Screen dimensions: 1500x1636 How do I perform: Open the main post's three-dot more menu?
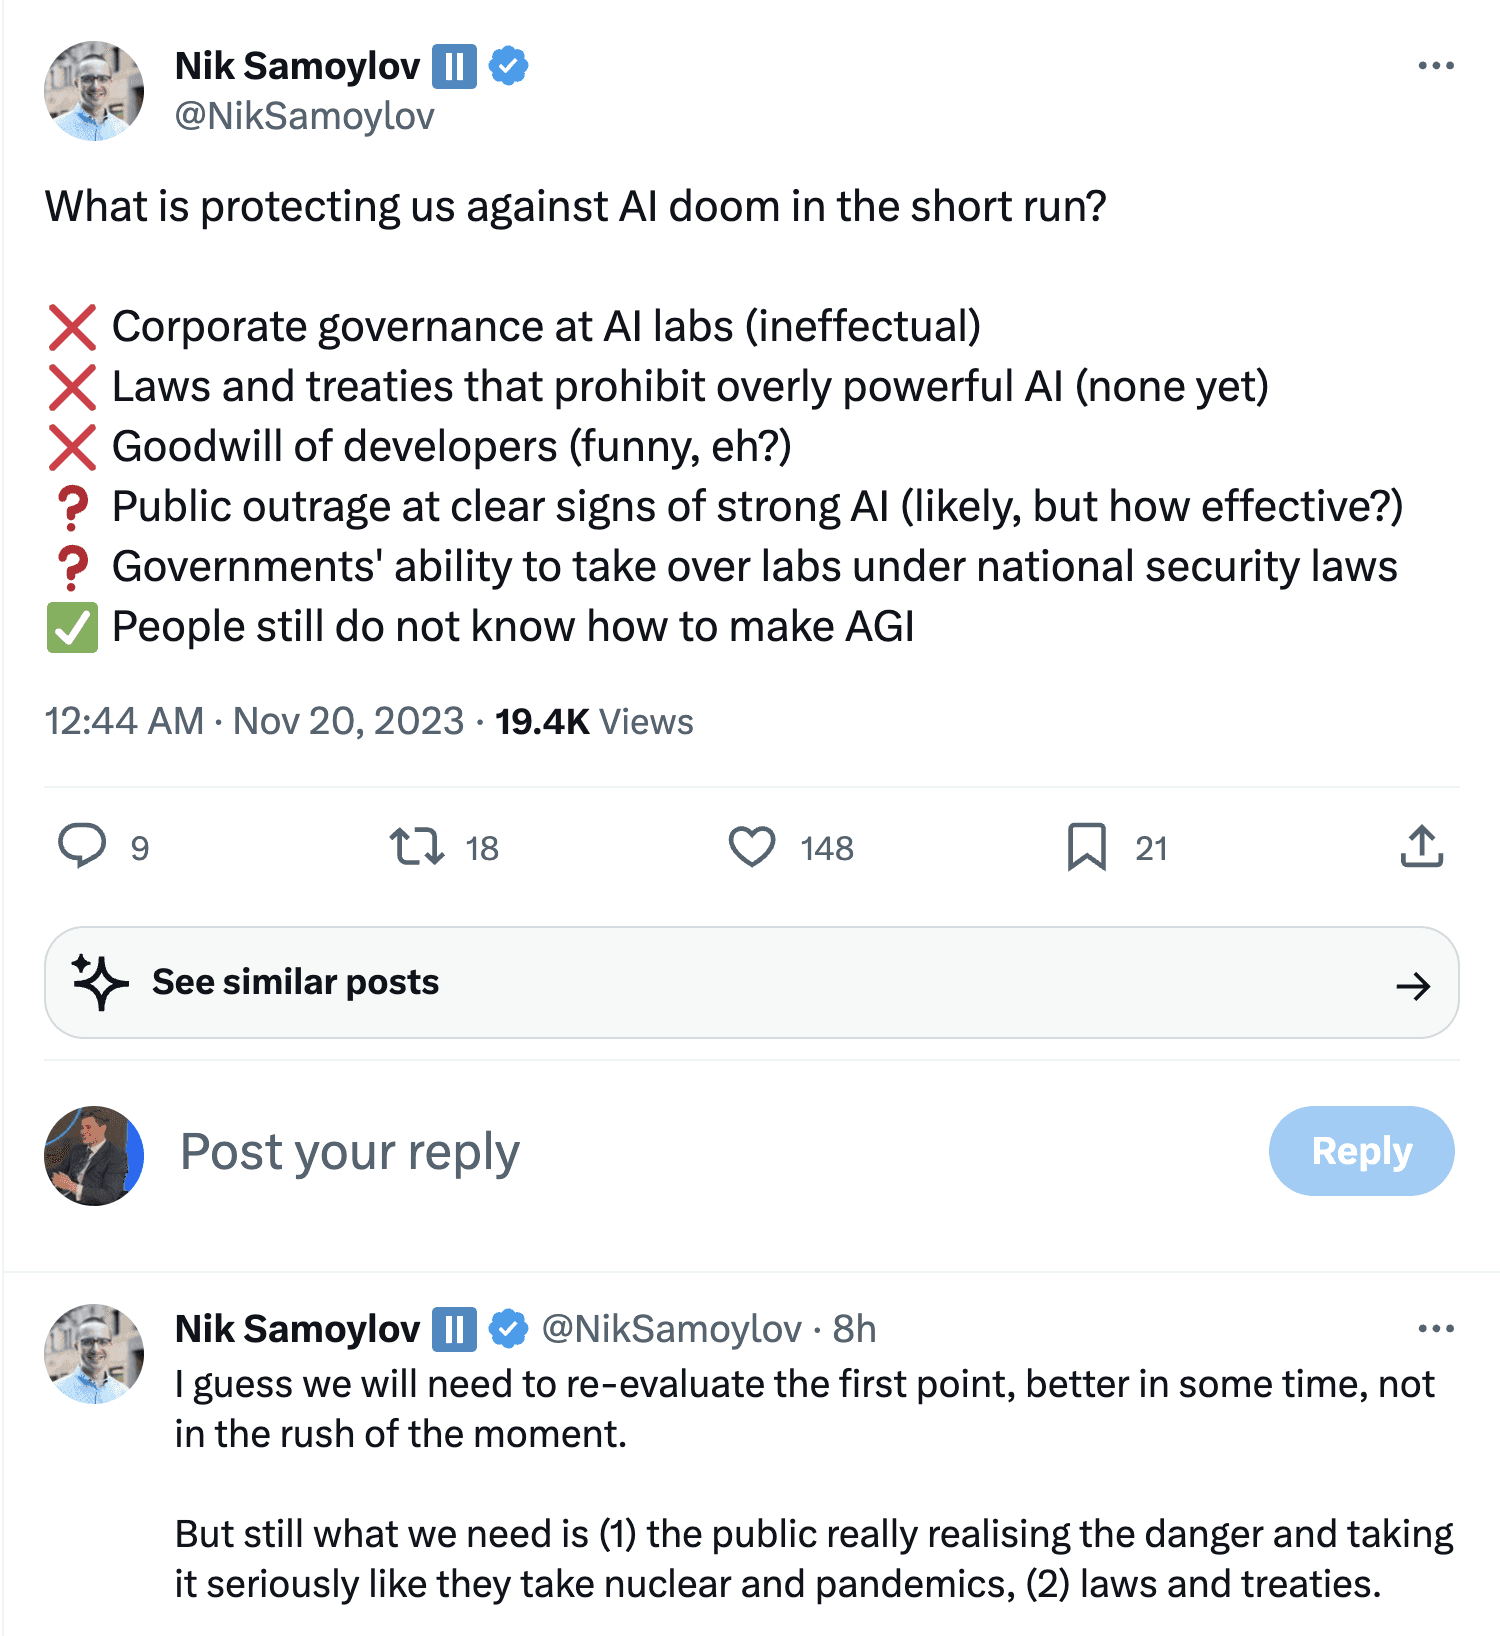pyautogui.click(x=1436, y=66)
